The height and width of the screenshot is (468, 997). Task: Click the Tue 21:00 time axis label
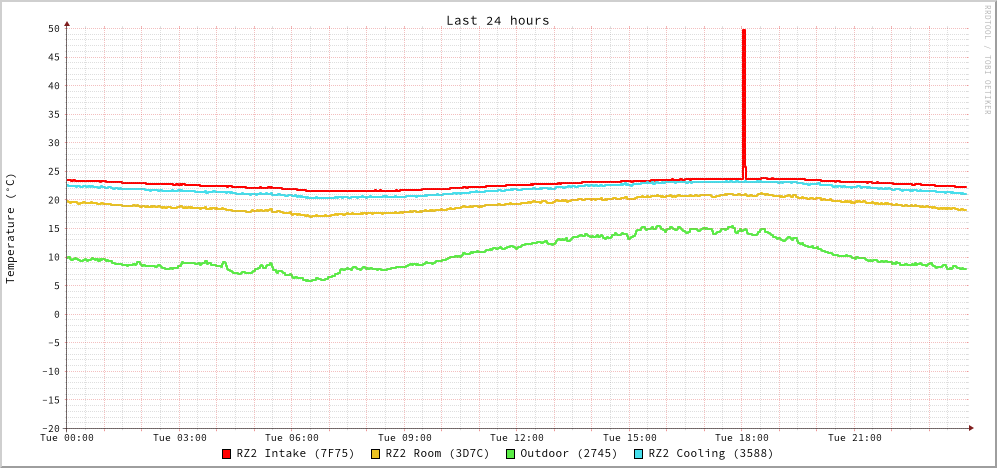pyautogui.click(x=855, y=438)
